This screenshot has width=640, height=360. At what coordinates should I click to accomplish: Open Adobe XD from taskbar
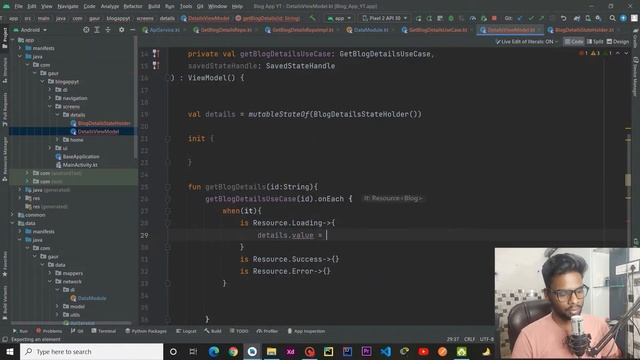[x=290, y=351]
